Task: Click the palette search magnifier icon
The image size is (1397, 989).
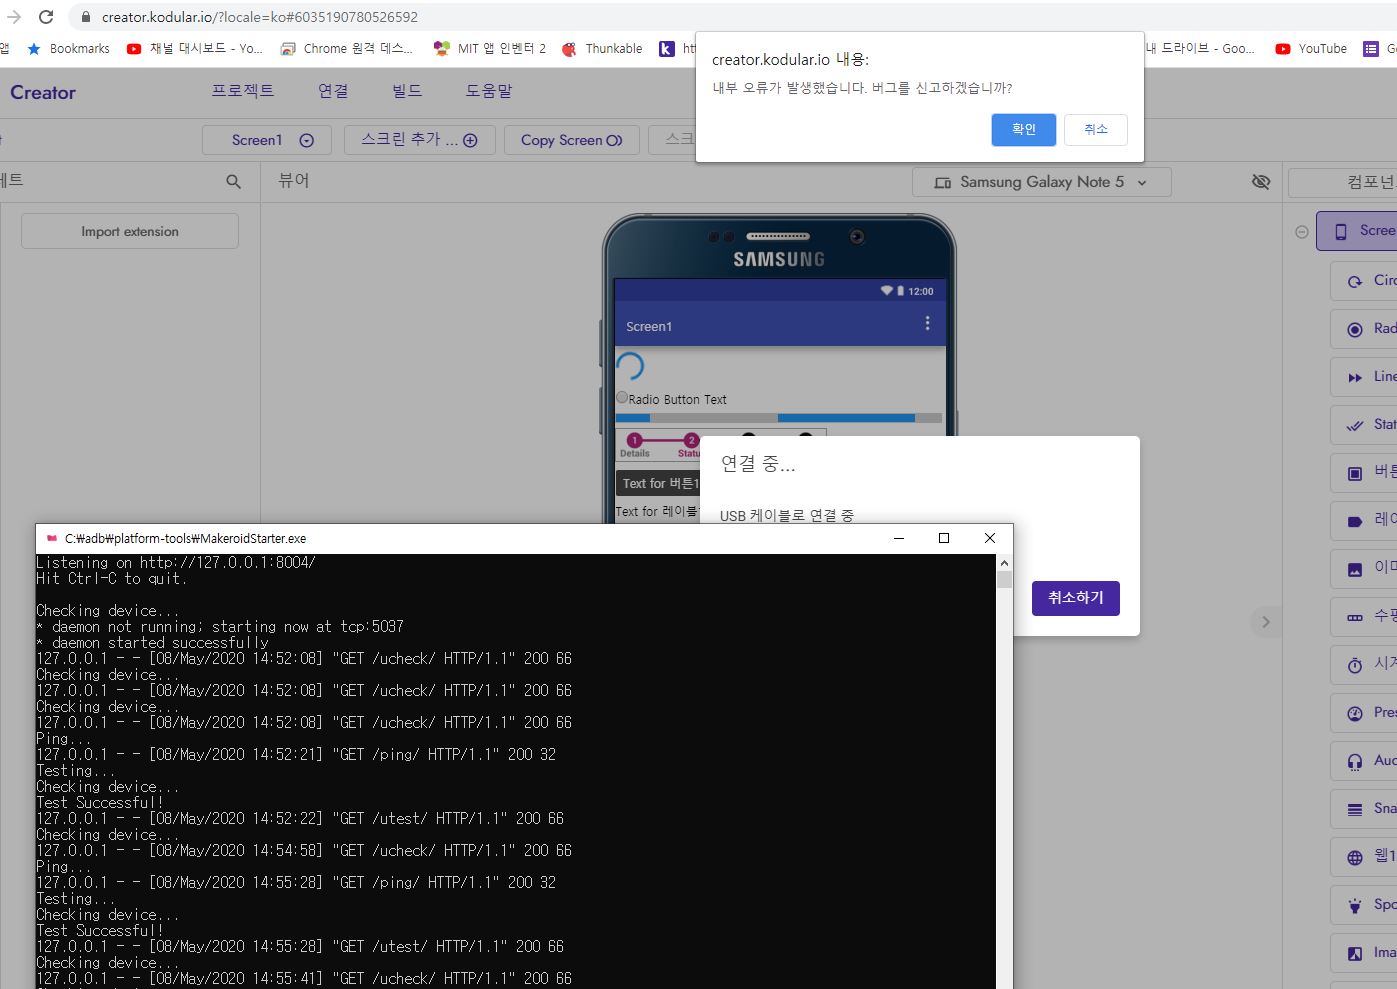Action: coord(233,182)
